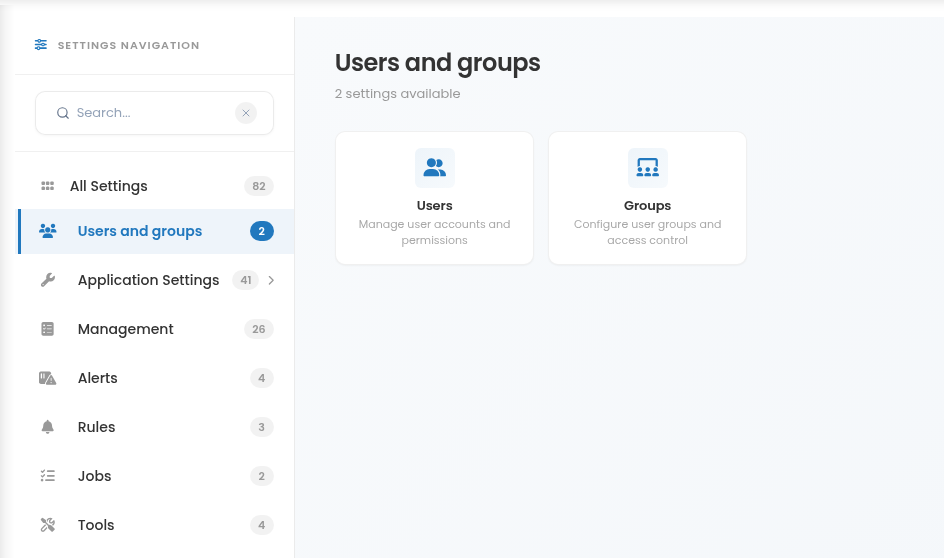Click the Users and groups people icon

48,231
